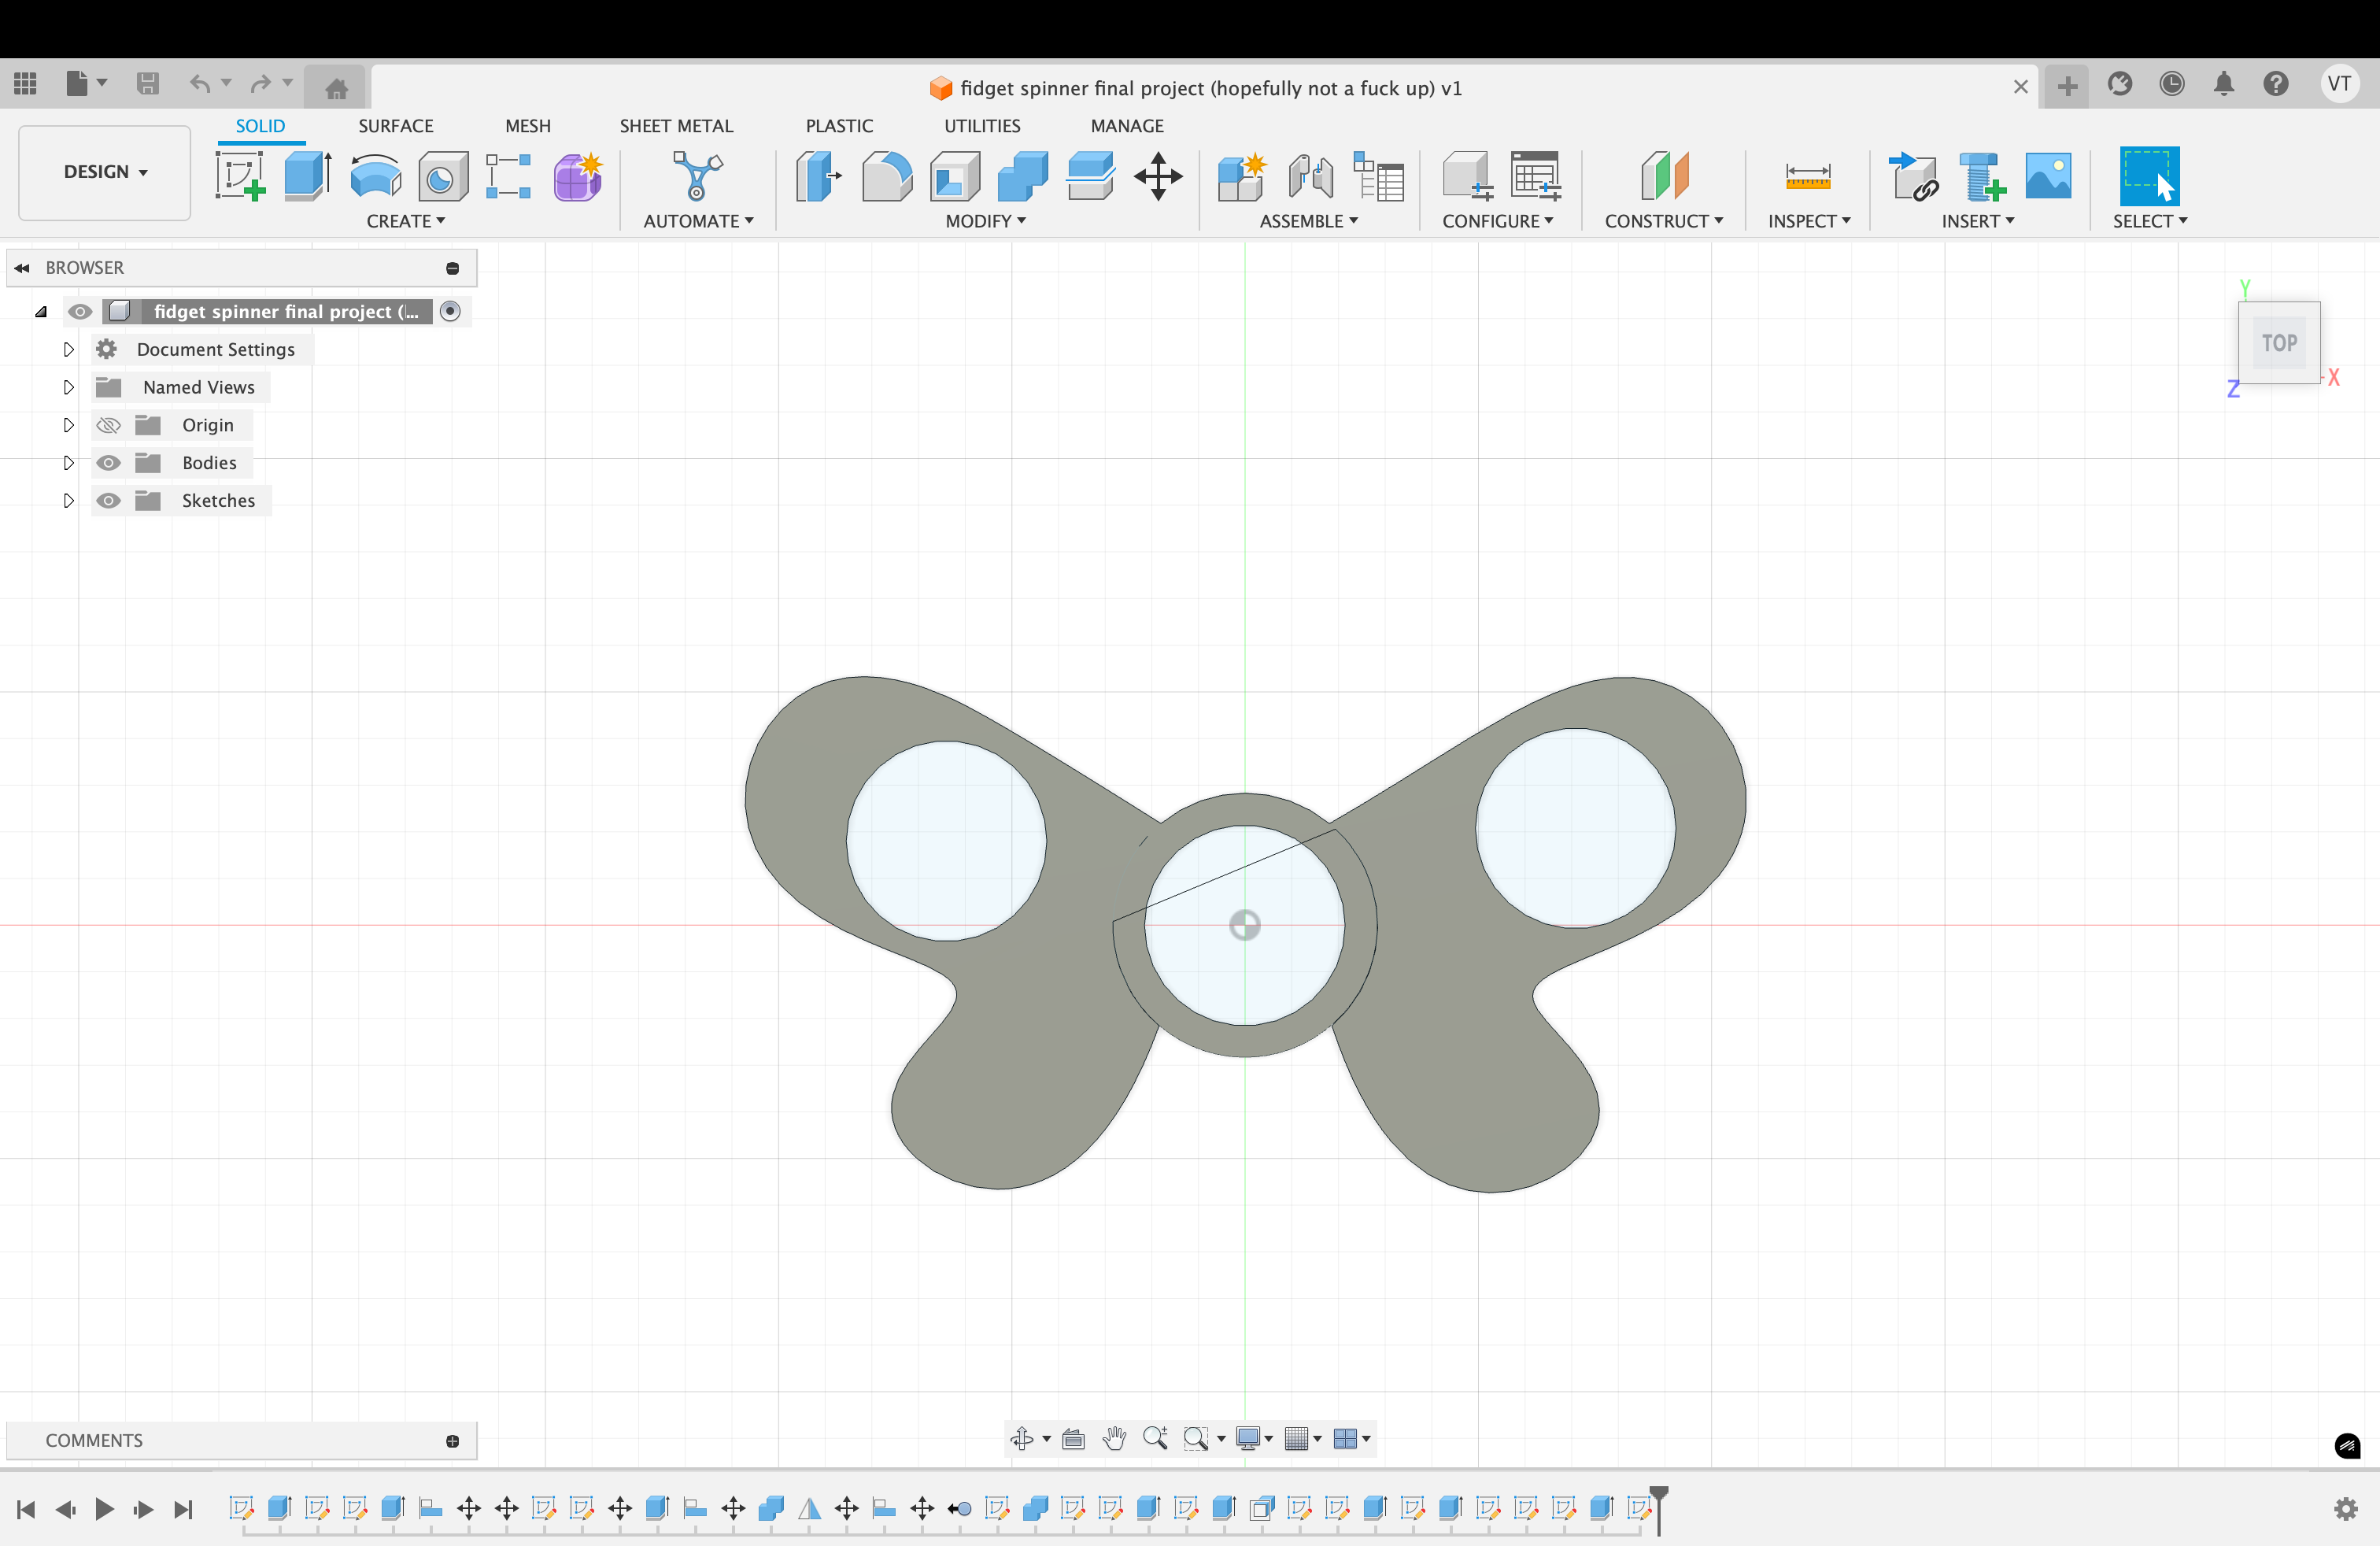The width and height of the screenshot is (2380, 1546).
Task: Hide the Bodies folder
Action: 108,463
